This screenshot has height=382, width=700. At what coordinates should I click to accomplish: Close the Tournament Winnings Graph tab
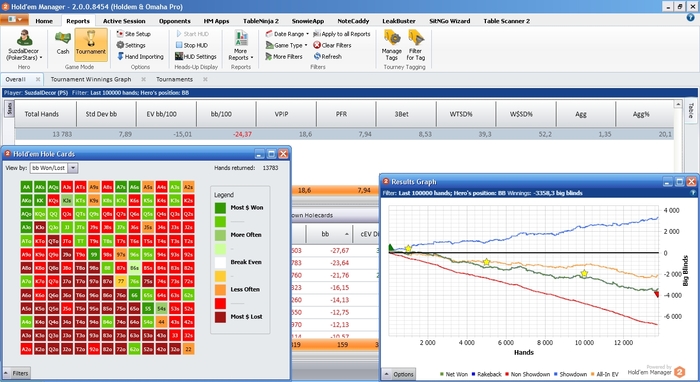(143, 79)
